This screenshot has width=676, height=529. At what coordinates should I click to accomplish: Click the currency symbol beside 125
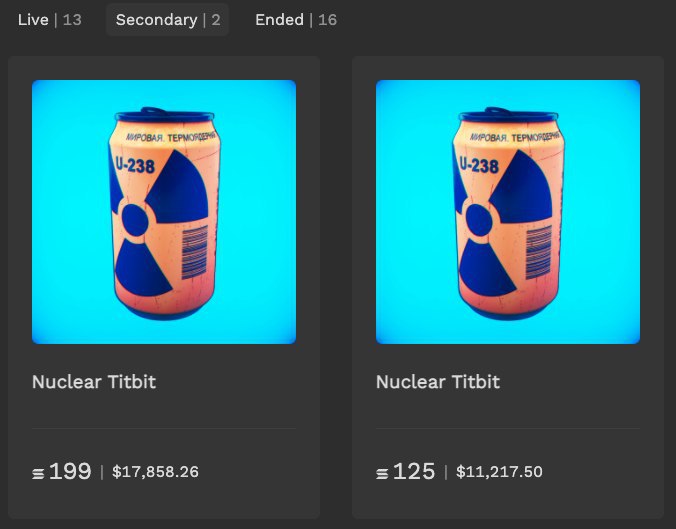[x=382, y=473]
